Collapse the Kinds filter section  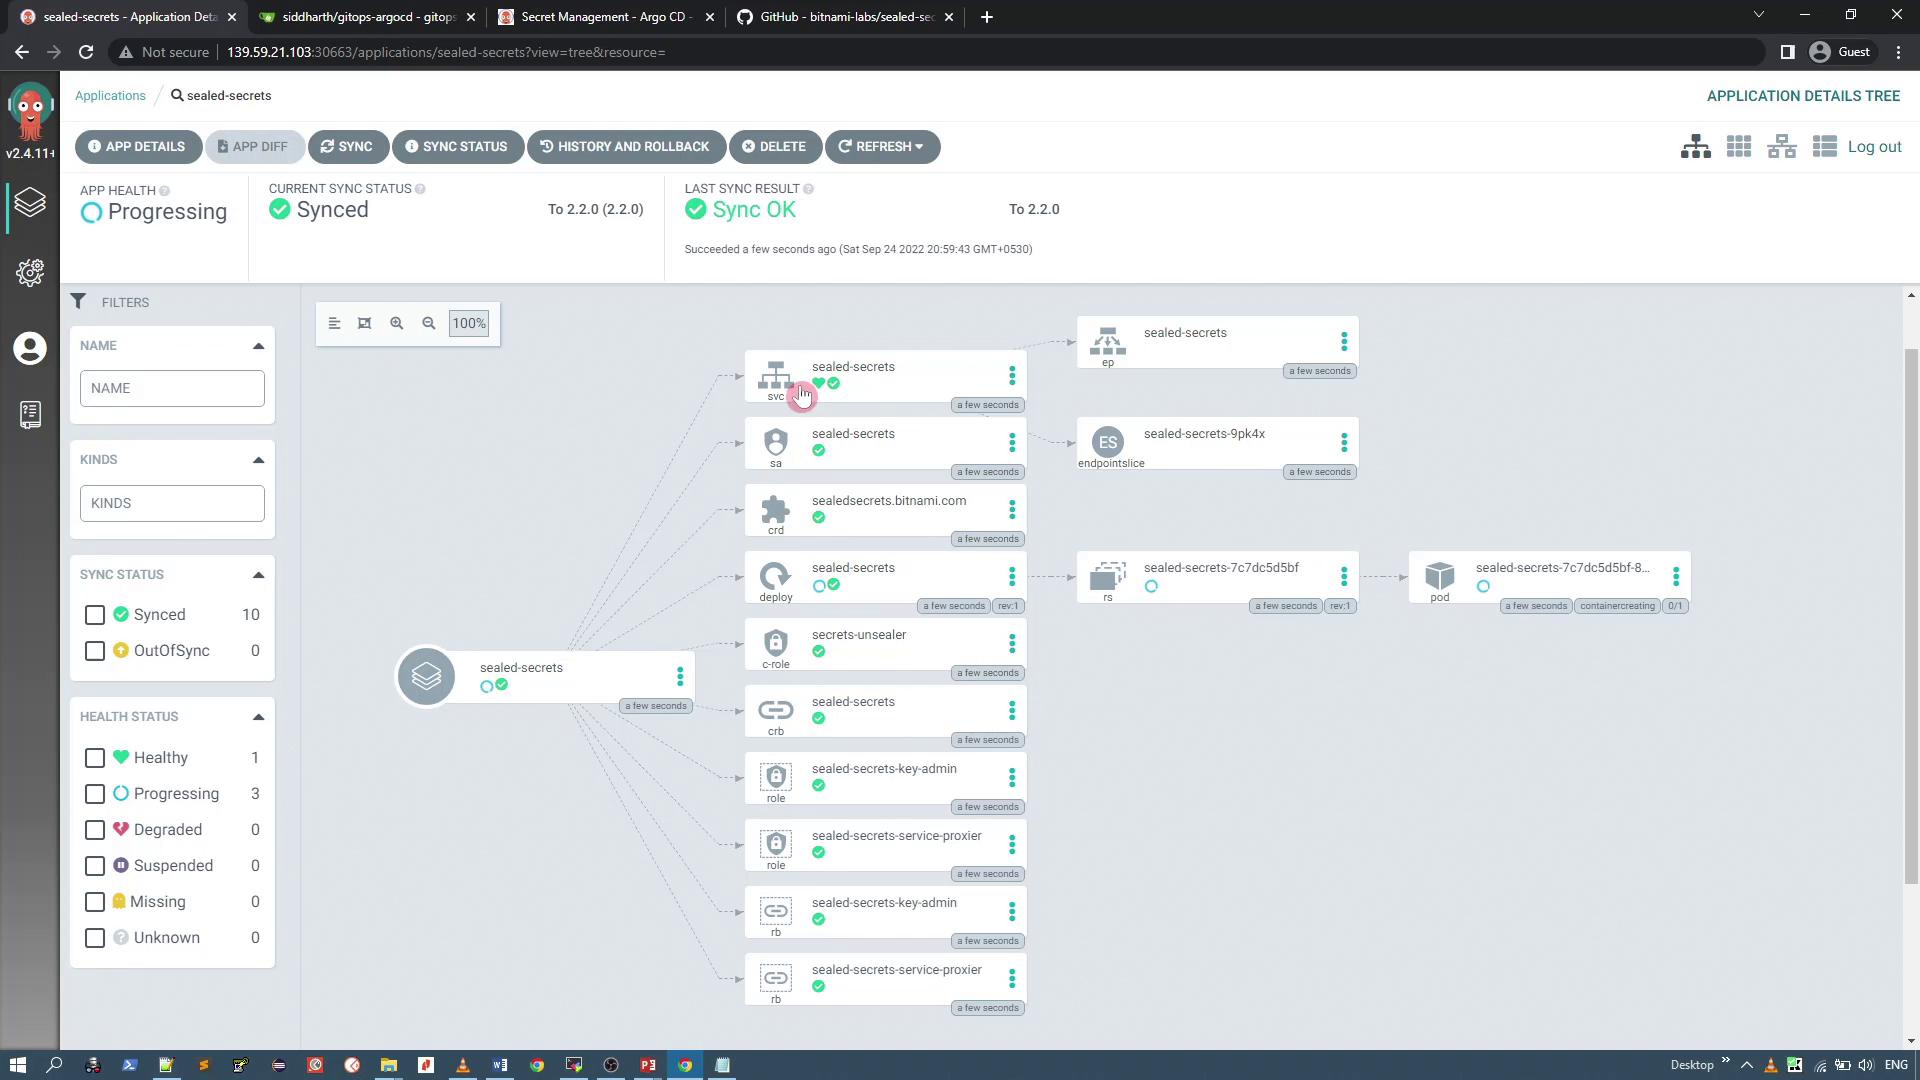(x=258, y=460)
